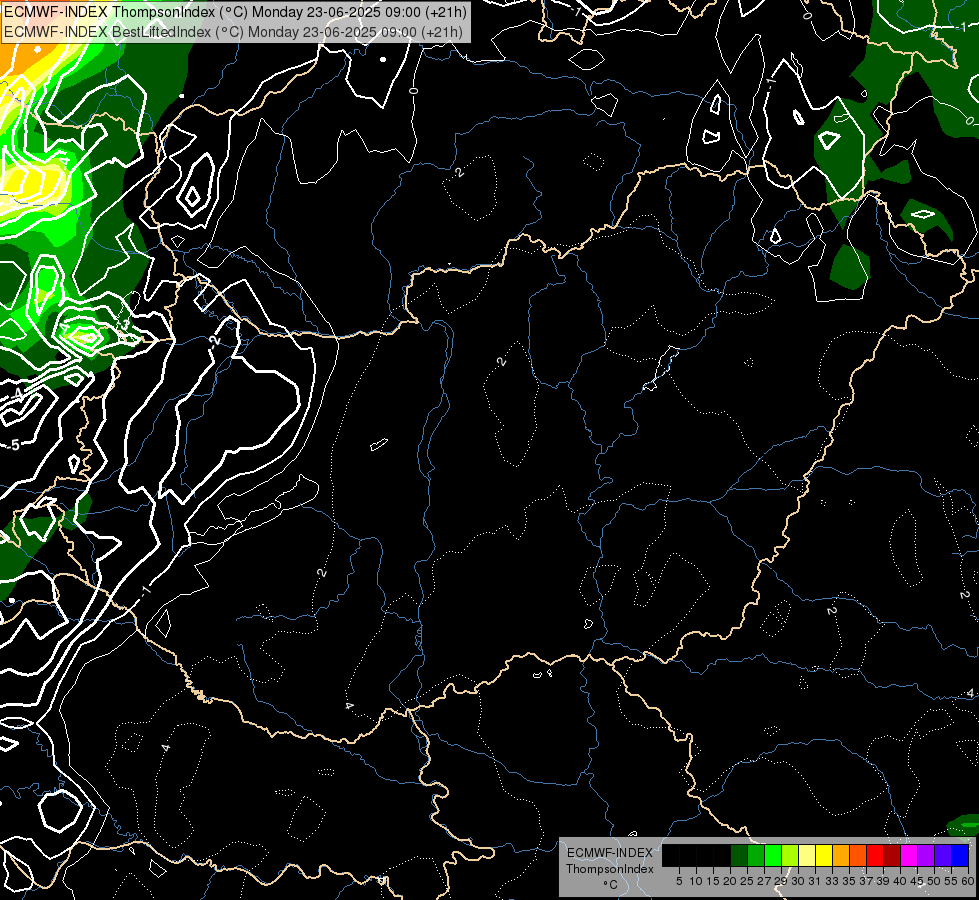The height and width of the screenshot is (900, 979).
Task: Select the purple legend swatch (45-50)
Action: click(926, 855)
